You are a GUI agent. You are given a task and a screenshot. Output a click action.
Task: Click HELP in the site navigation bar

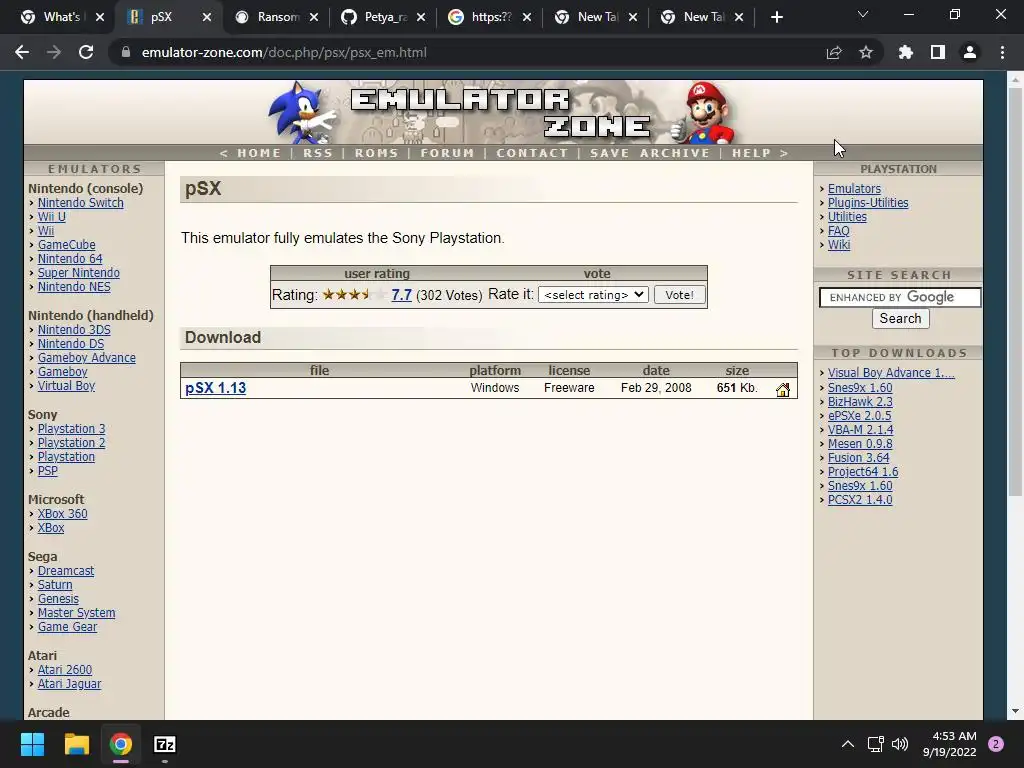point(751,153)
